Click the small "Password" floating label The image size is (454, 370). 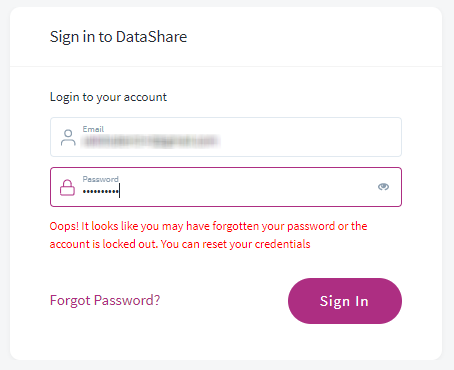(101, 179)
